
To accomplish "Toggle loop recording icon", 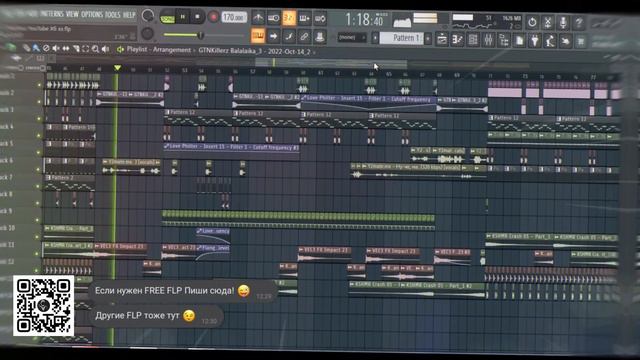I will [320, 18].
